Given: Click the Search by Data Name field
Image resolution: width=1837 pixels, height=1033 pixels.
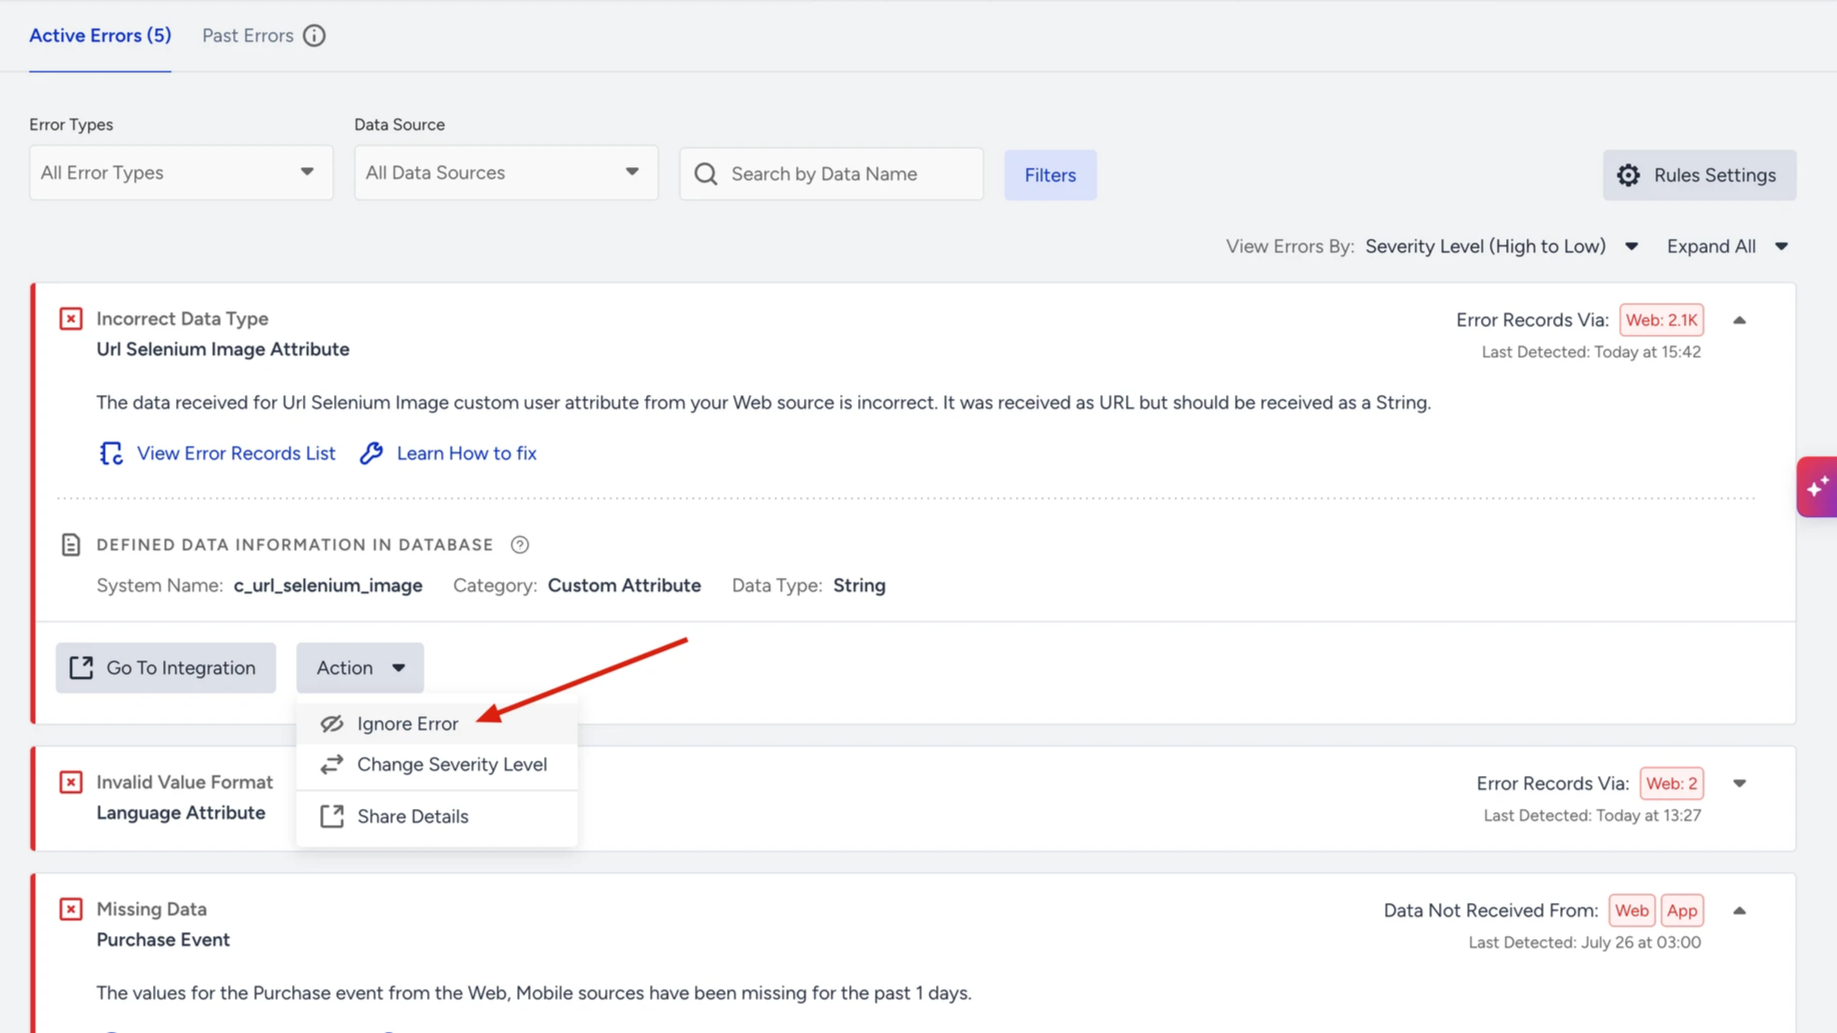Looking at the screenshot, I should click(832, 174).
